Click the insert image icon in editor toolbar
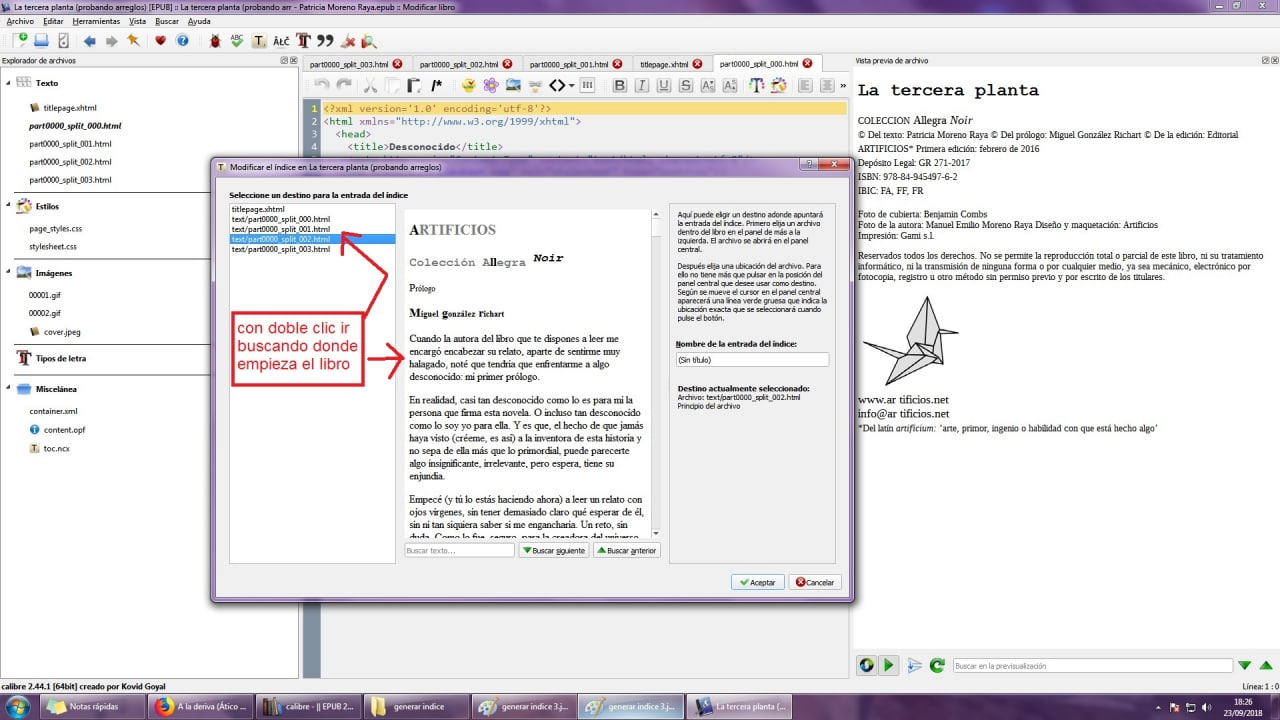Image resolution: width=1280 pixels, height=720 pixels. [x=513, y=86]
